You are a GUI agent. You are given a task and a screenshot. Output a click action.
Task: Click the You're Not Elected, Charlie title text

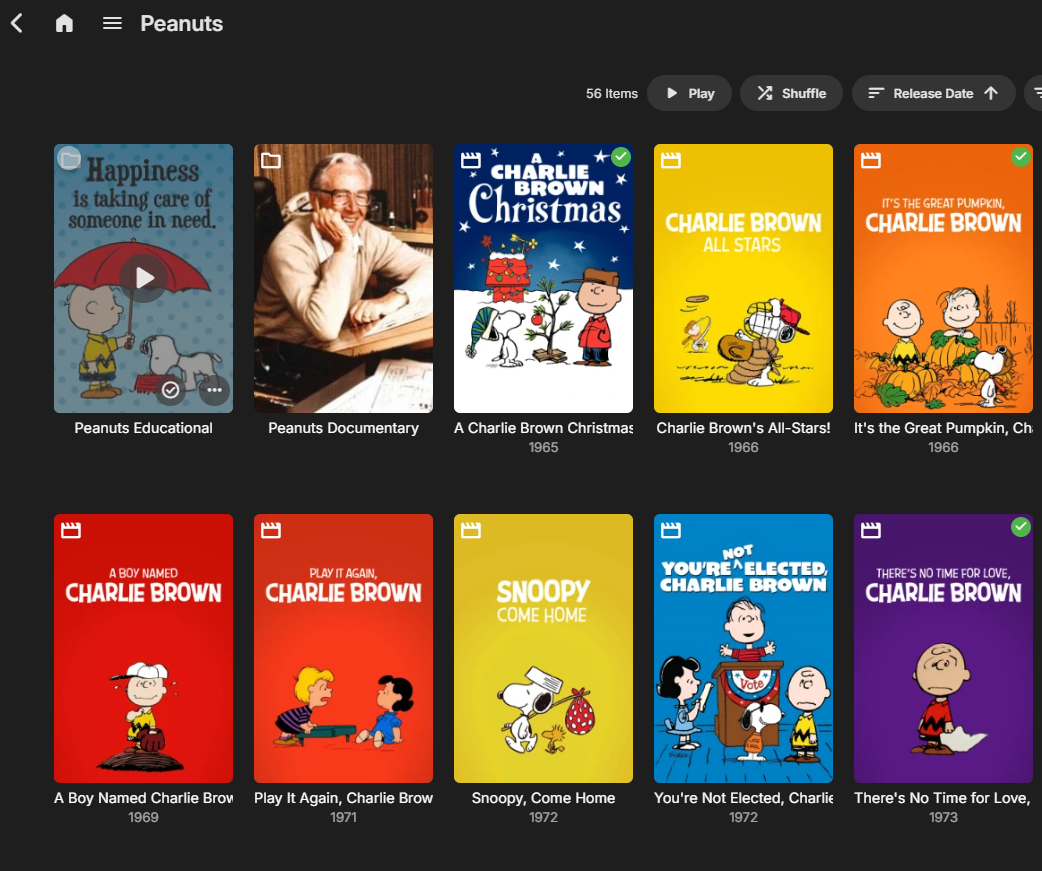pos(743,798)
